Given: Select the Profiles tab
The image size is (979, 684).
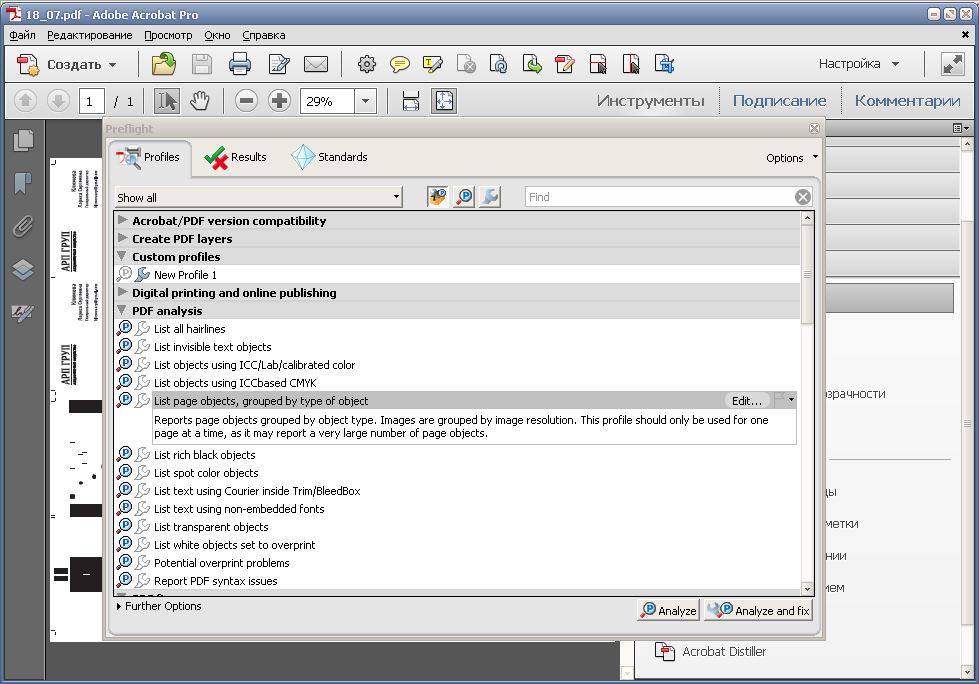Looking at the screenshot, I should pyautogui.click(x=149, y=157).
